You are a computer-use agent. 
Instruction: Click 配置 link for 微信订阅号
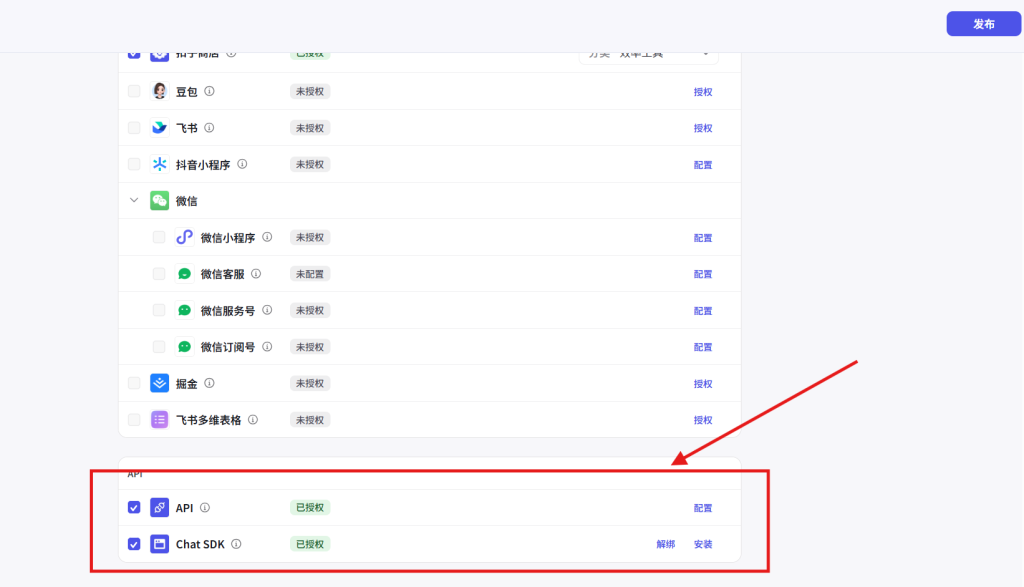click(x=703, y=347)
